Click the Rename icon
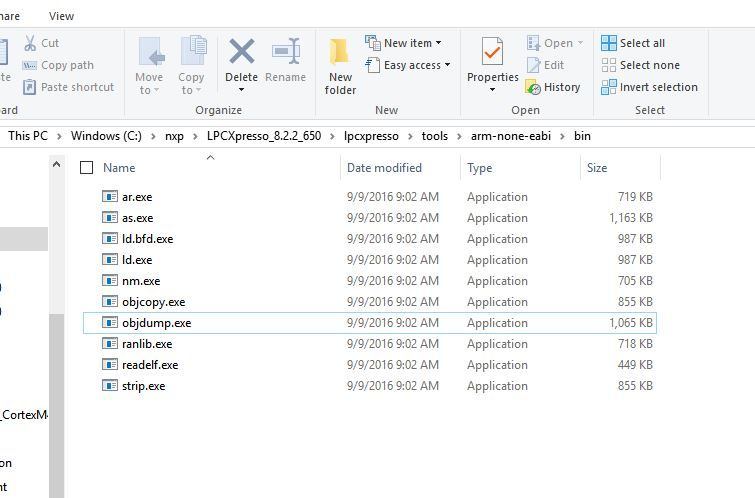755x498 pixels. click(x=286, y=51)
